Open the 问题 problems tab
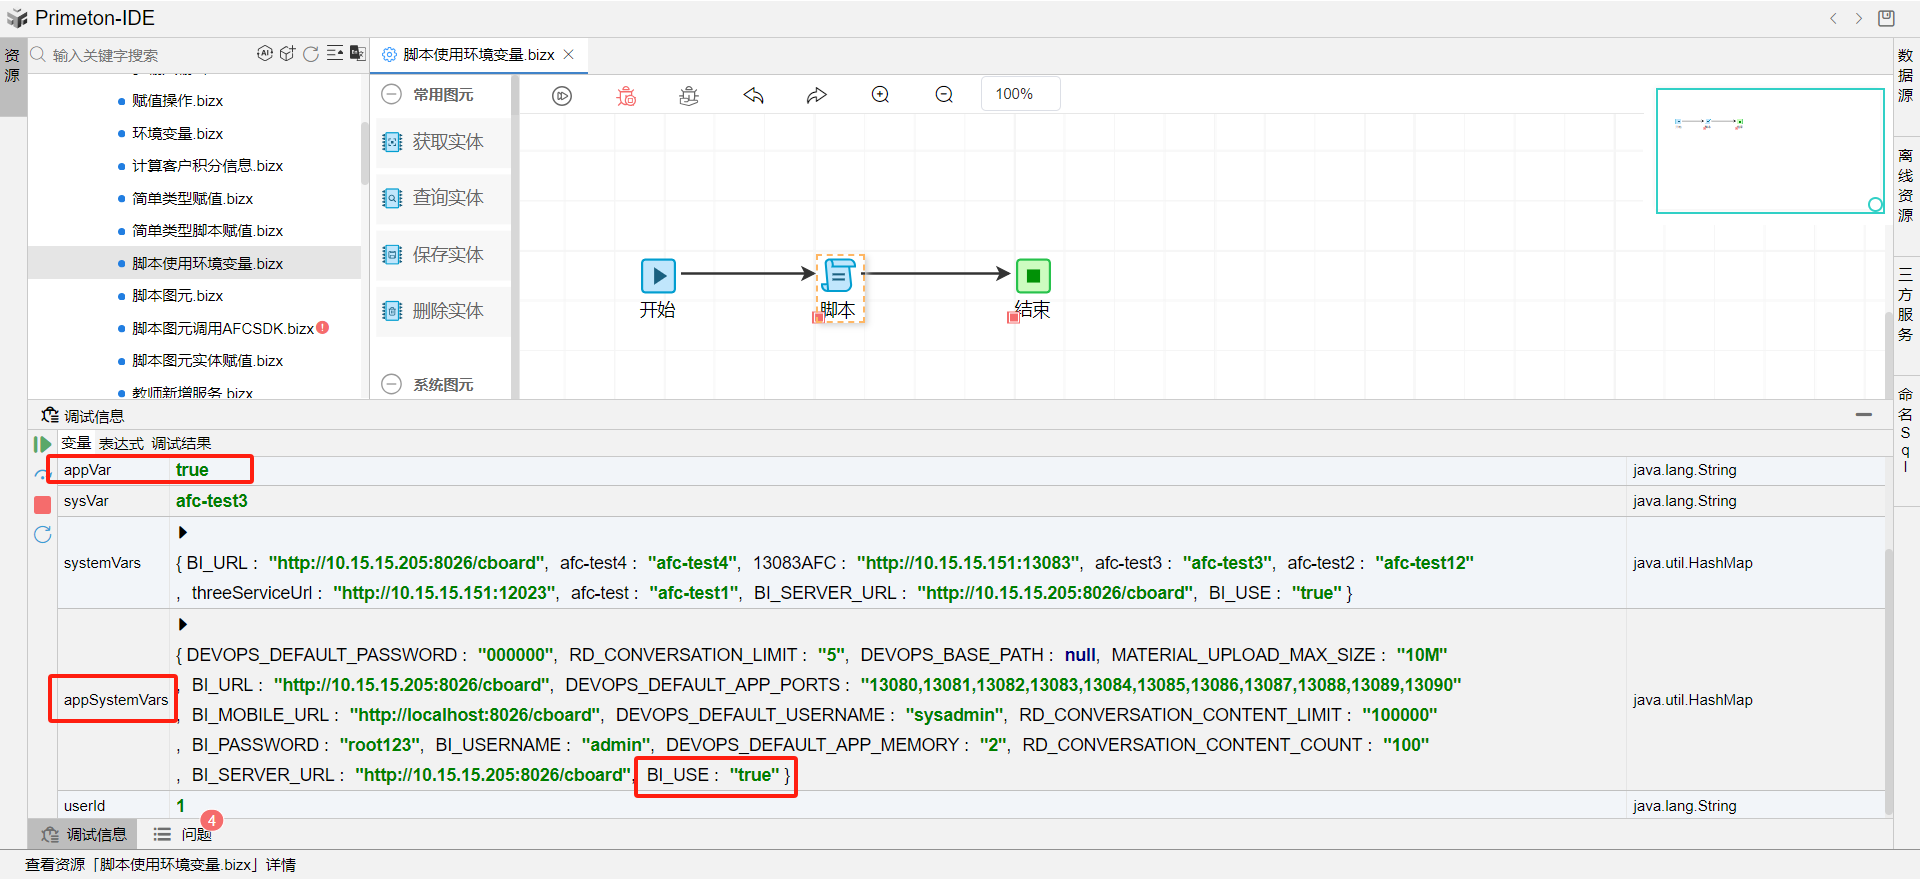The width and height of the screenshot is (1920, 880). pyautogui.click(x=195, y=834)
